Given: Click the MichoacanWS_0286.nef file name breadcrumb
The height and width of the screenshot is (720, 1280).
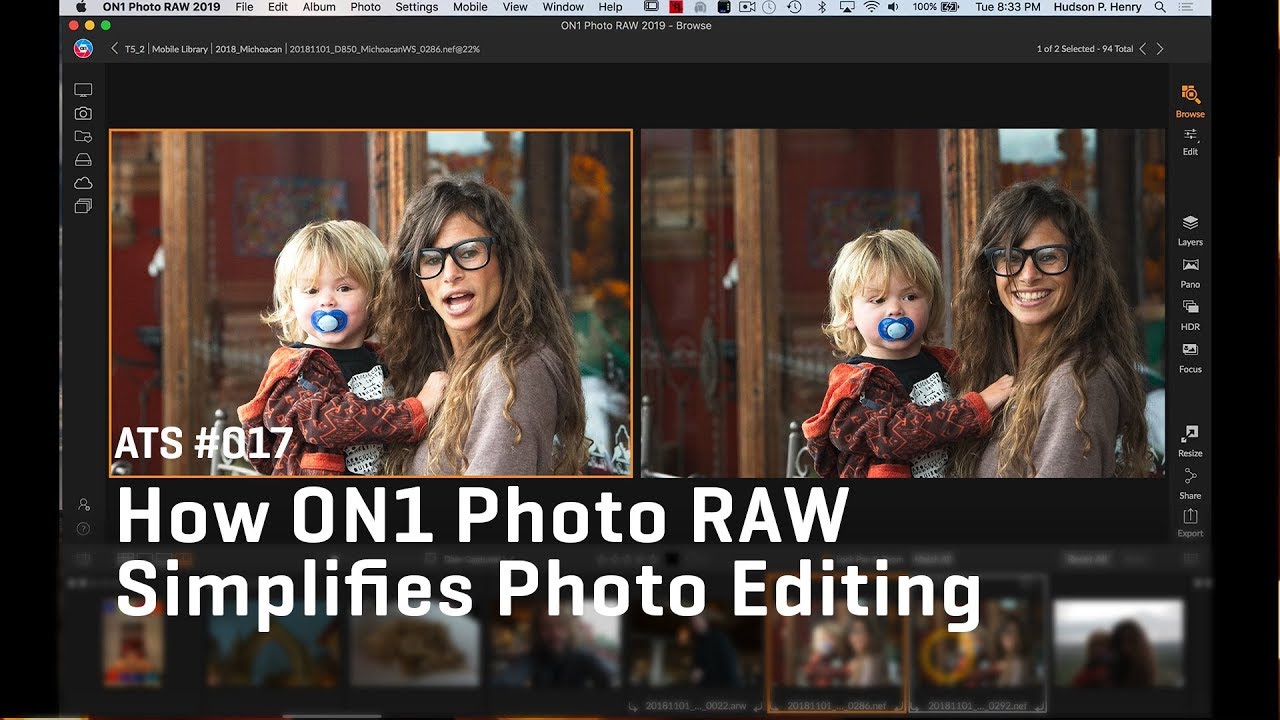Looking at the screenshot, I should pyautogui.click(x=385, y=48).
